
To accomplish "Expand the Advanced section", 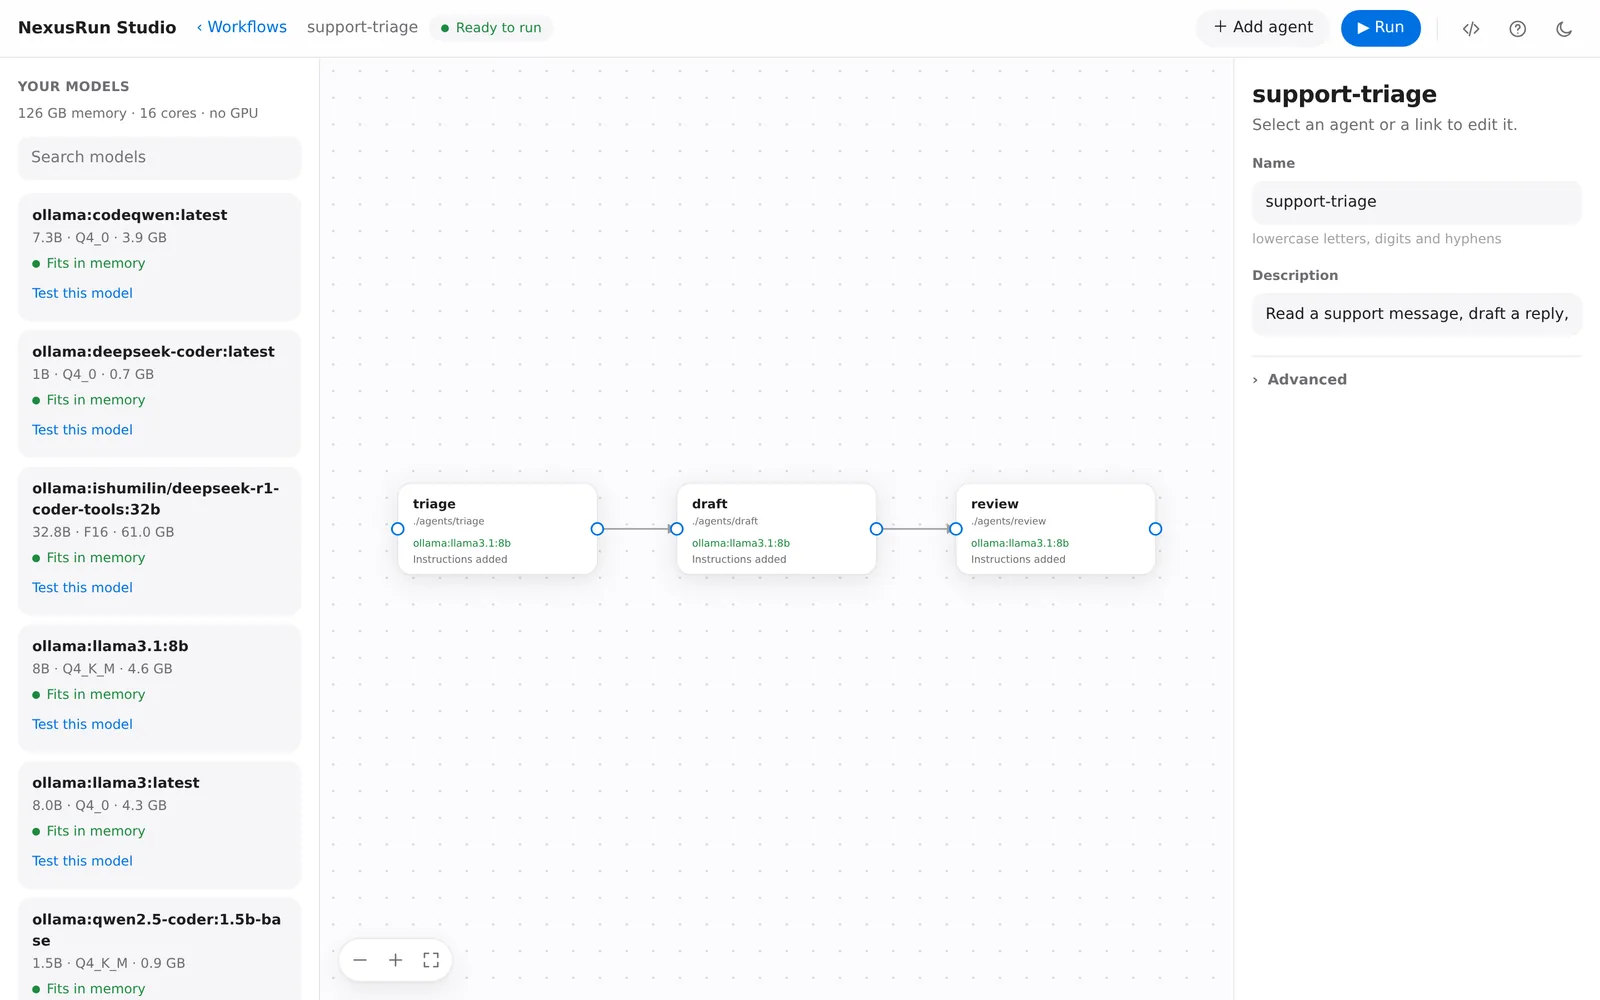I will click(x=1300, y=379).
